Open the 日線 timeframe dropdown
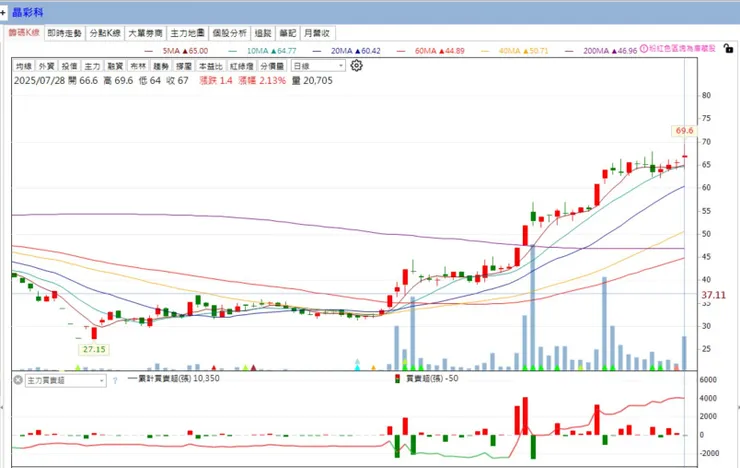The image size is (740, 468). [x=318, y=66]
